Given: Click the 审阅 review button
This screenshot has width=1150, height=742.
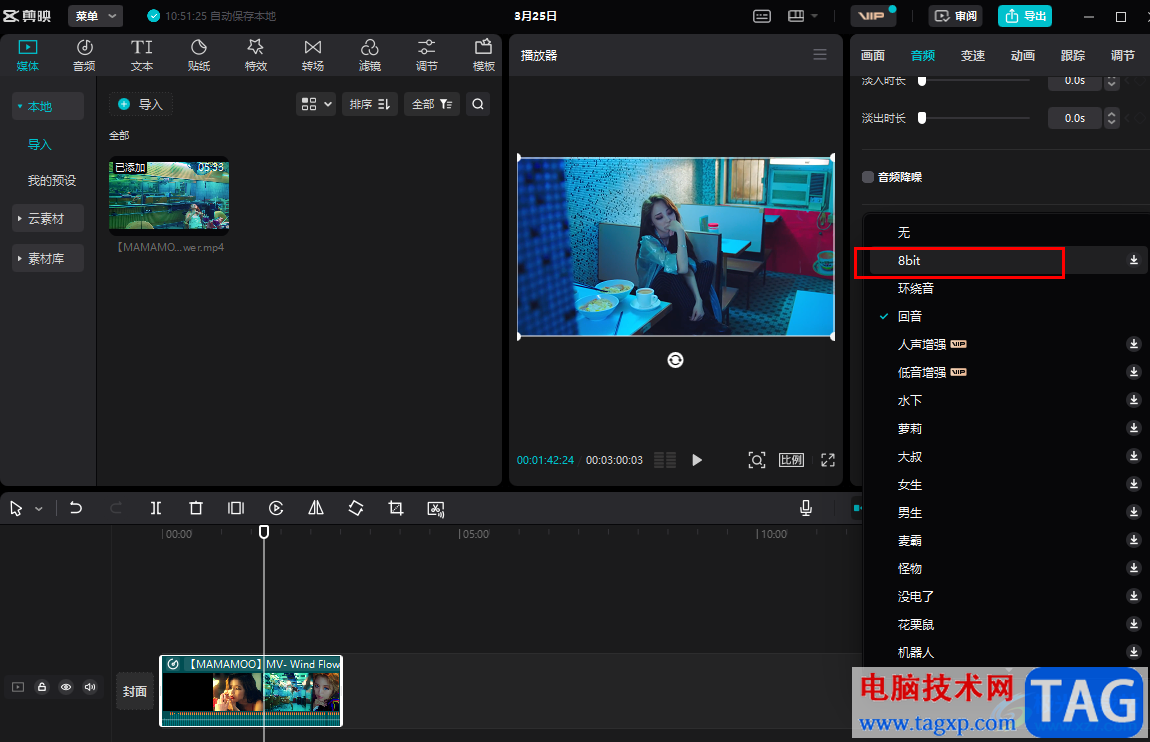Looking at the screenshot, I should tap(956, 16).
